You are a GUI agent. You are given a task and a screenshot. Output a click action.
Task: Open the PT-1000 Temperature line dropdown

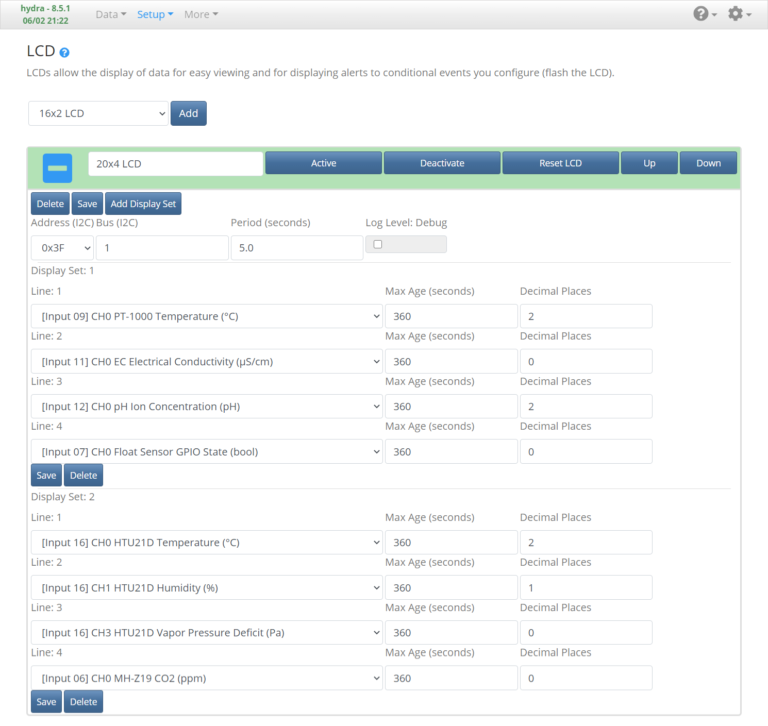pos(206,317)
